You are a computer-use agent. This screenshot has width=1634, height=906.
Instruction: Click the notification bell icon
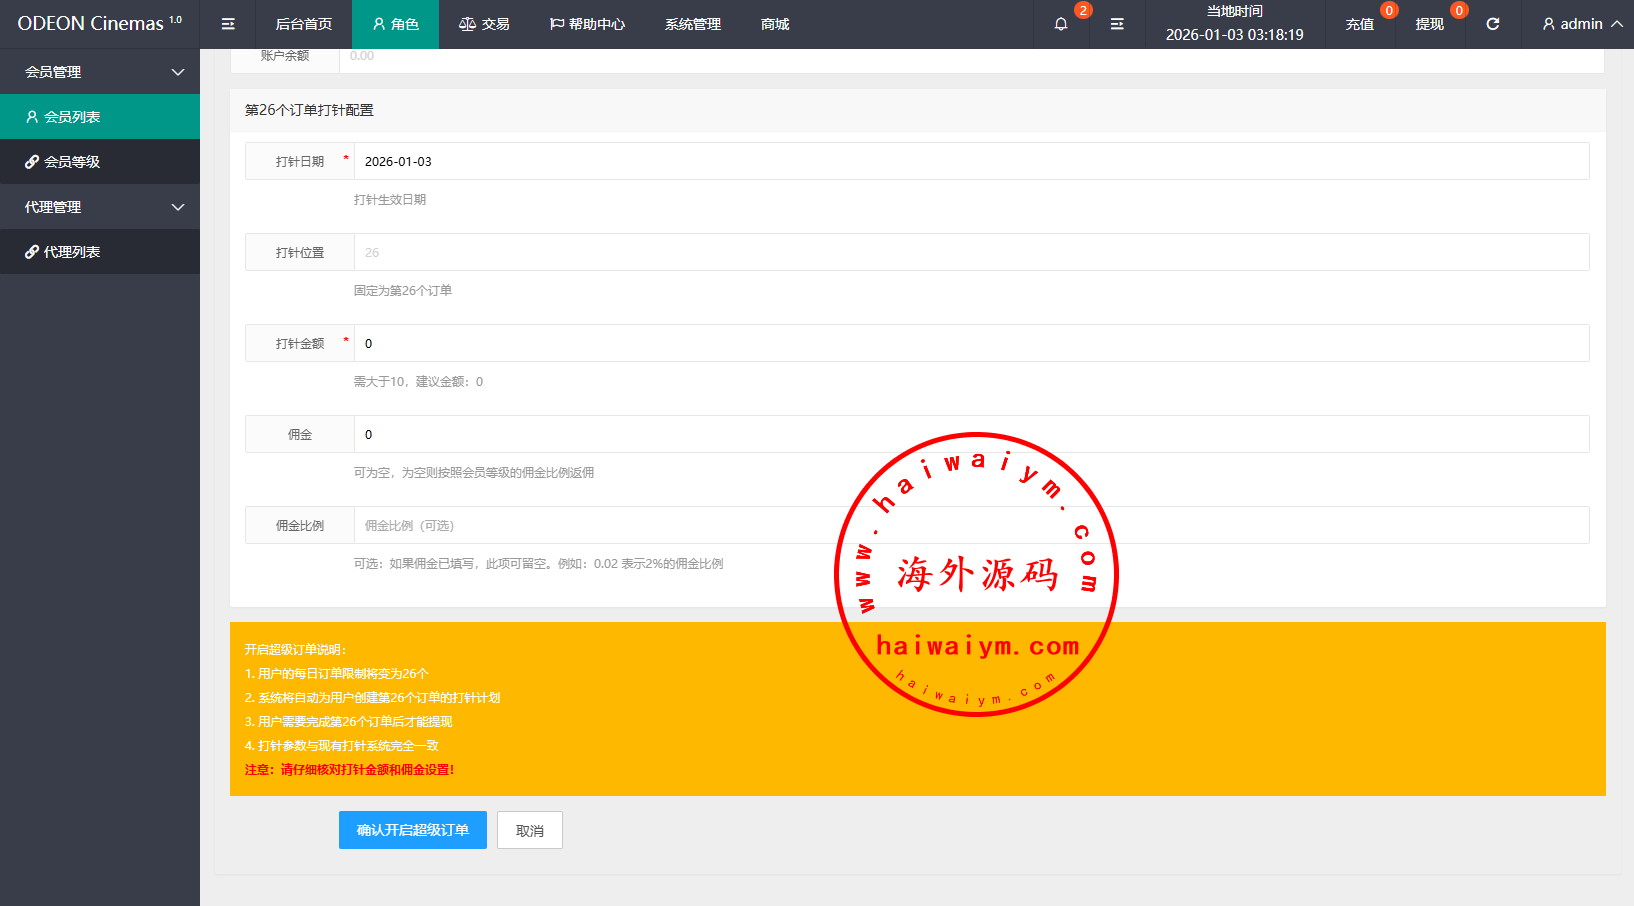point(1061,24)
